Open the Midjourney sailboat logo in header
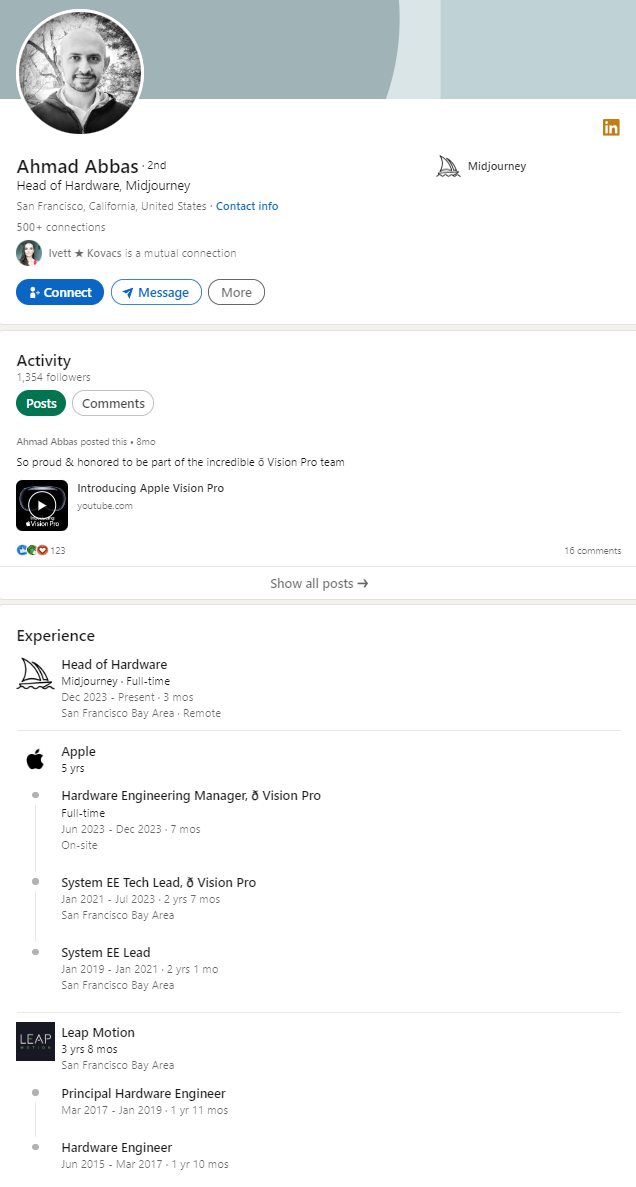This screenshot has height=1187, width=636. 448,167
